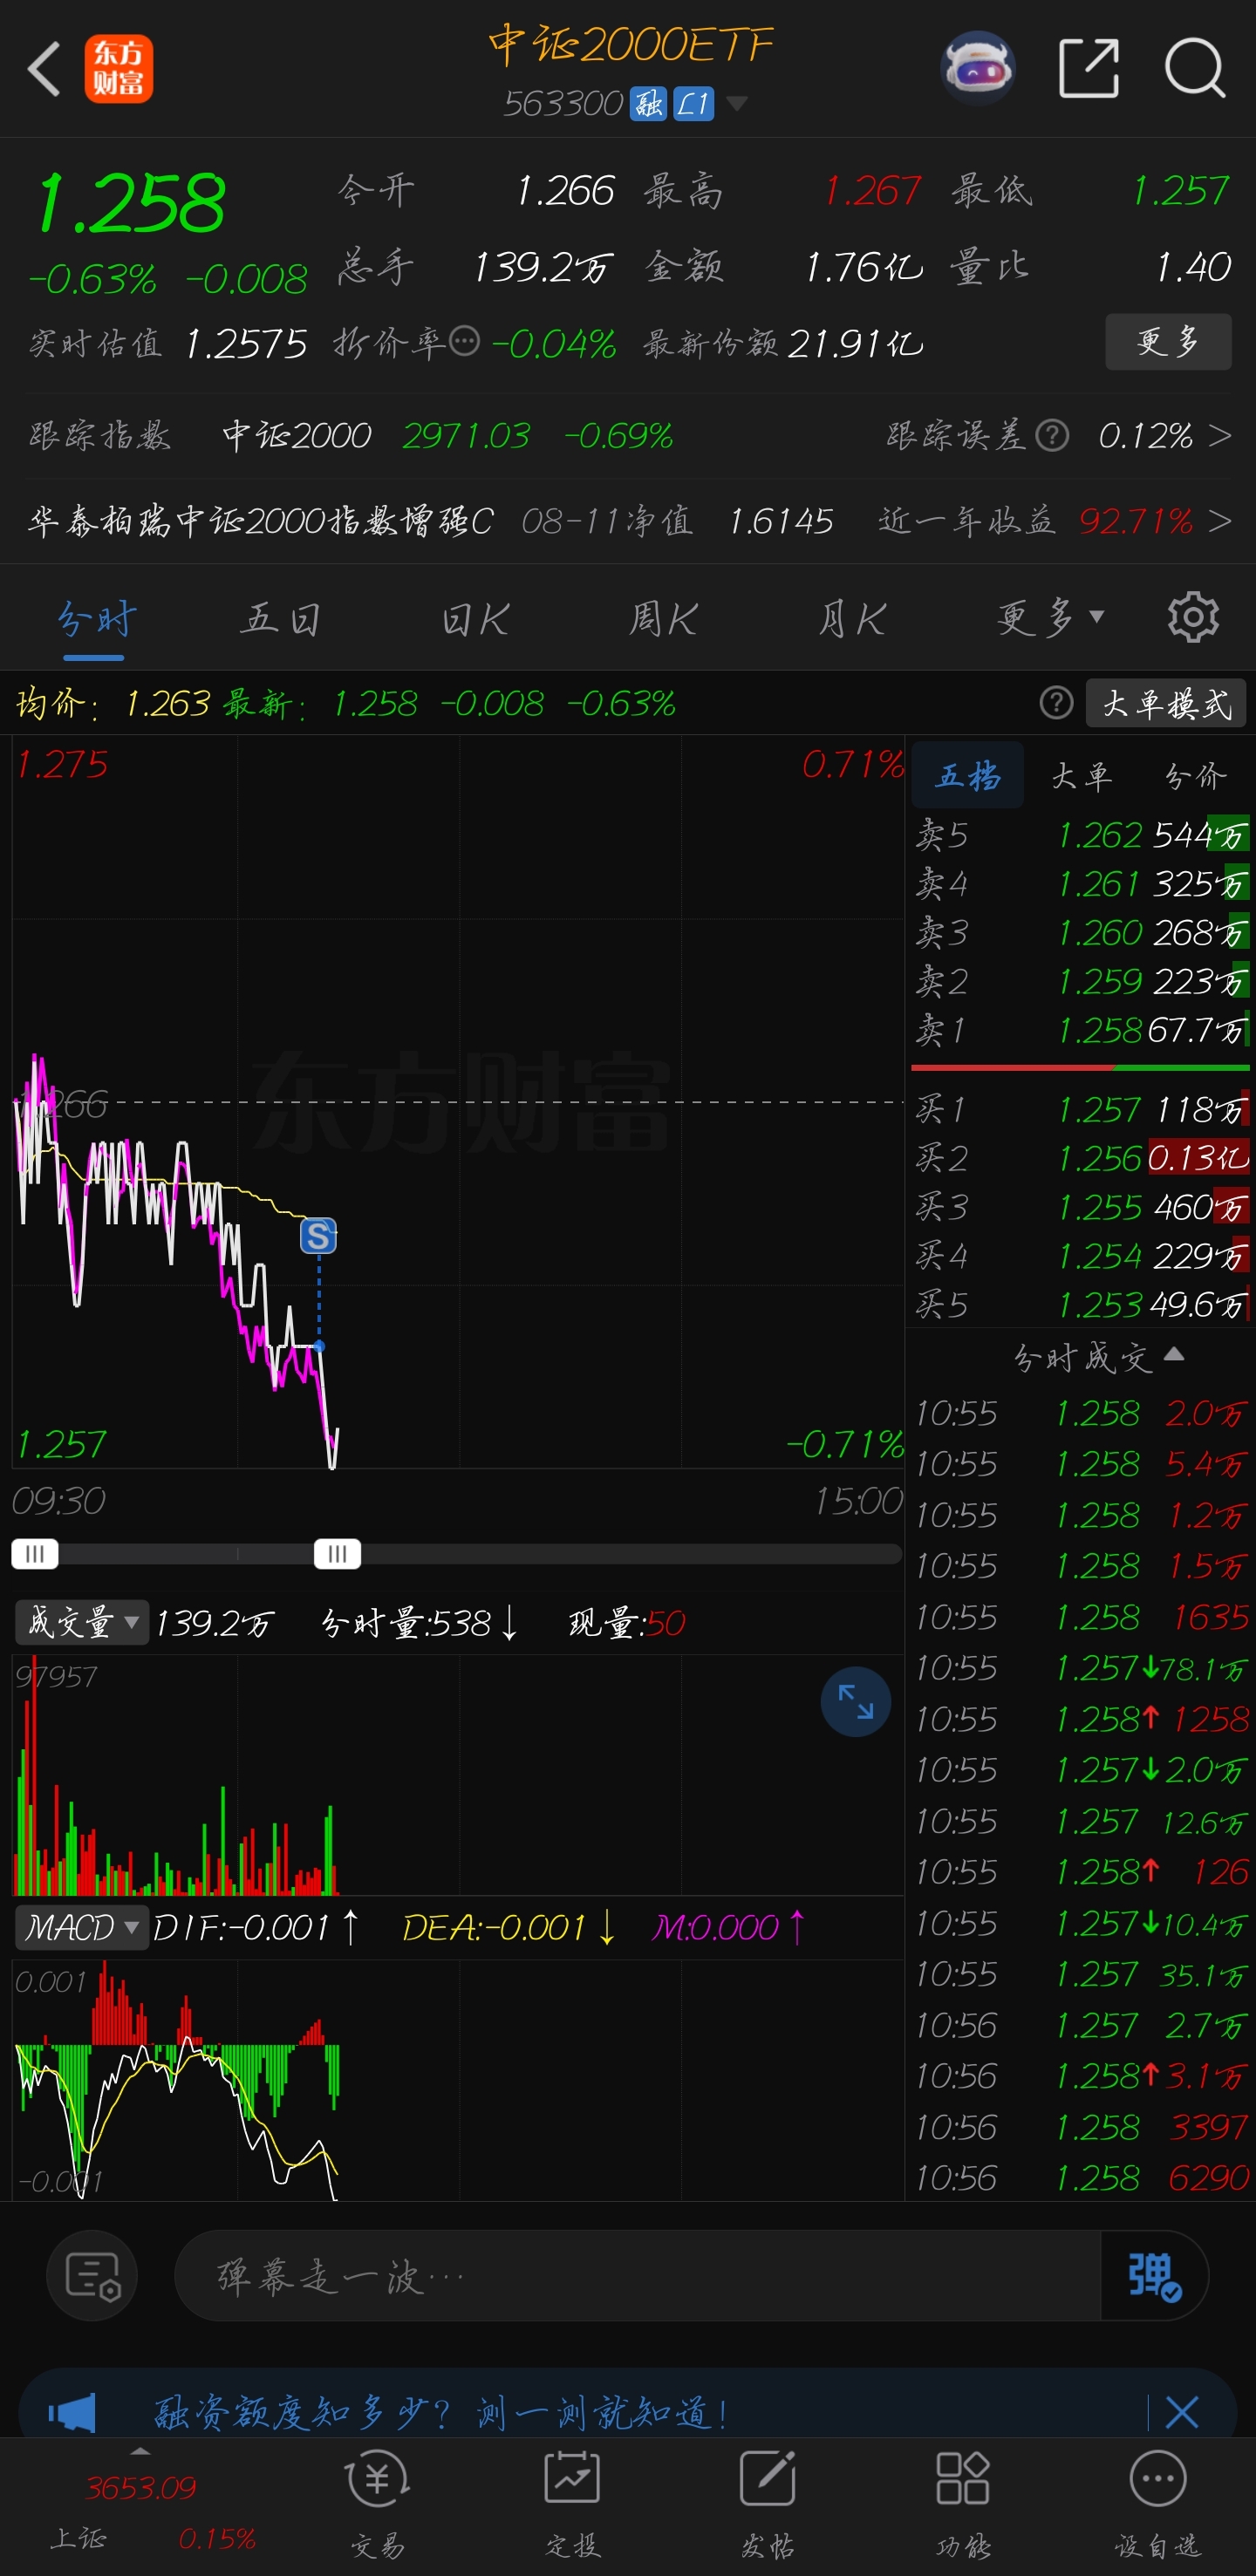Switch to the 月K tab

(x=851, y=618)
